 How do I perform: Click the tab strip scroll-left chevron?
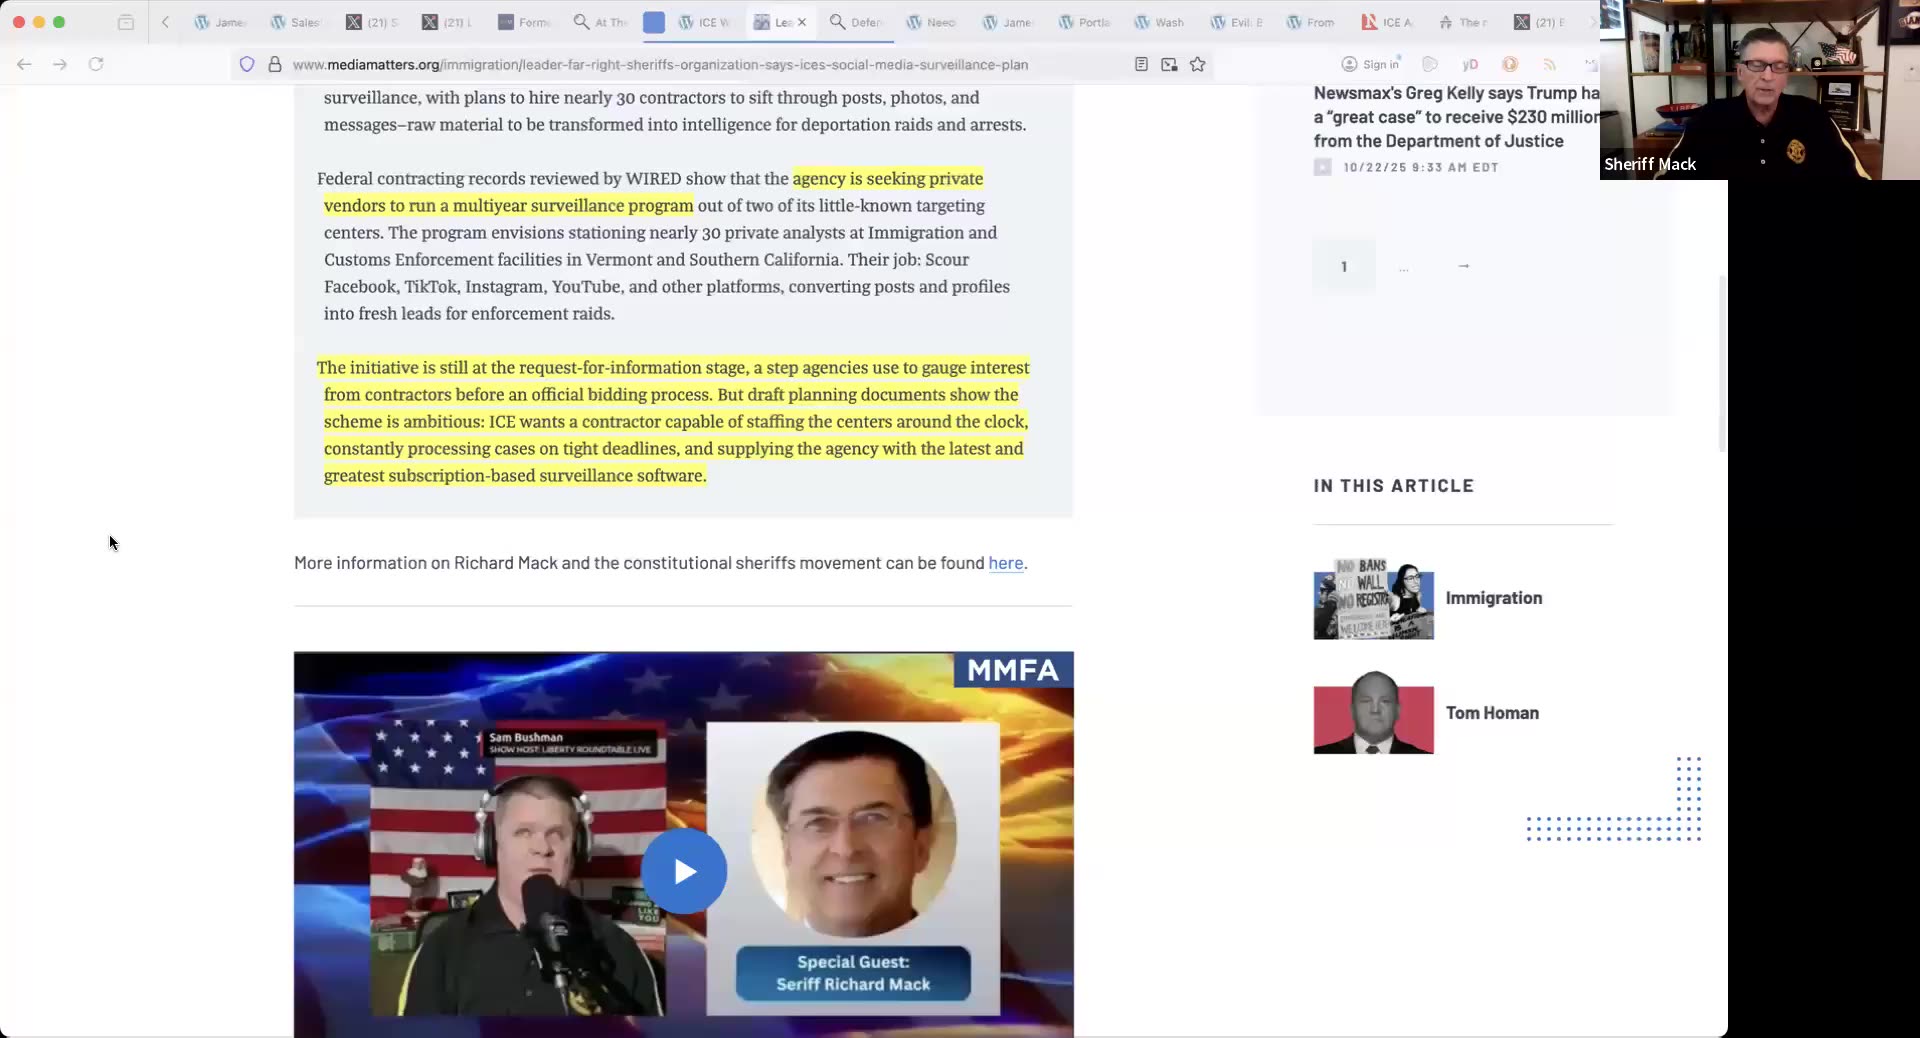coord(165,22)
